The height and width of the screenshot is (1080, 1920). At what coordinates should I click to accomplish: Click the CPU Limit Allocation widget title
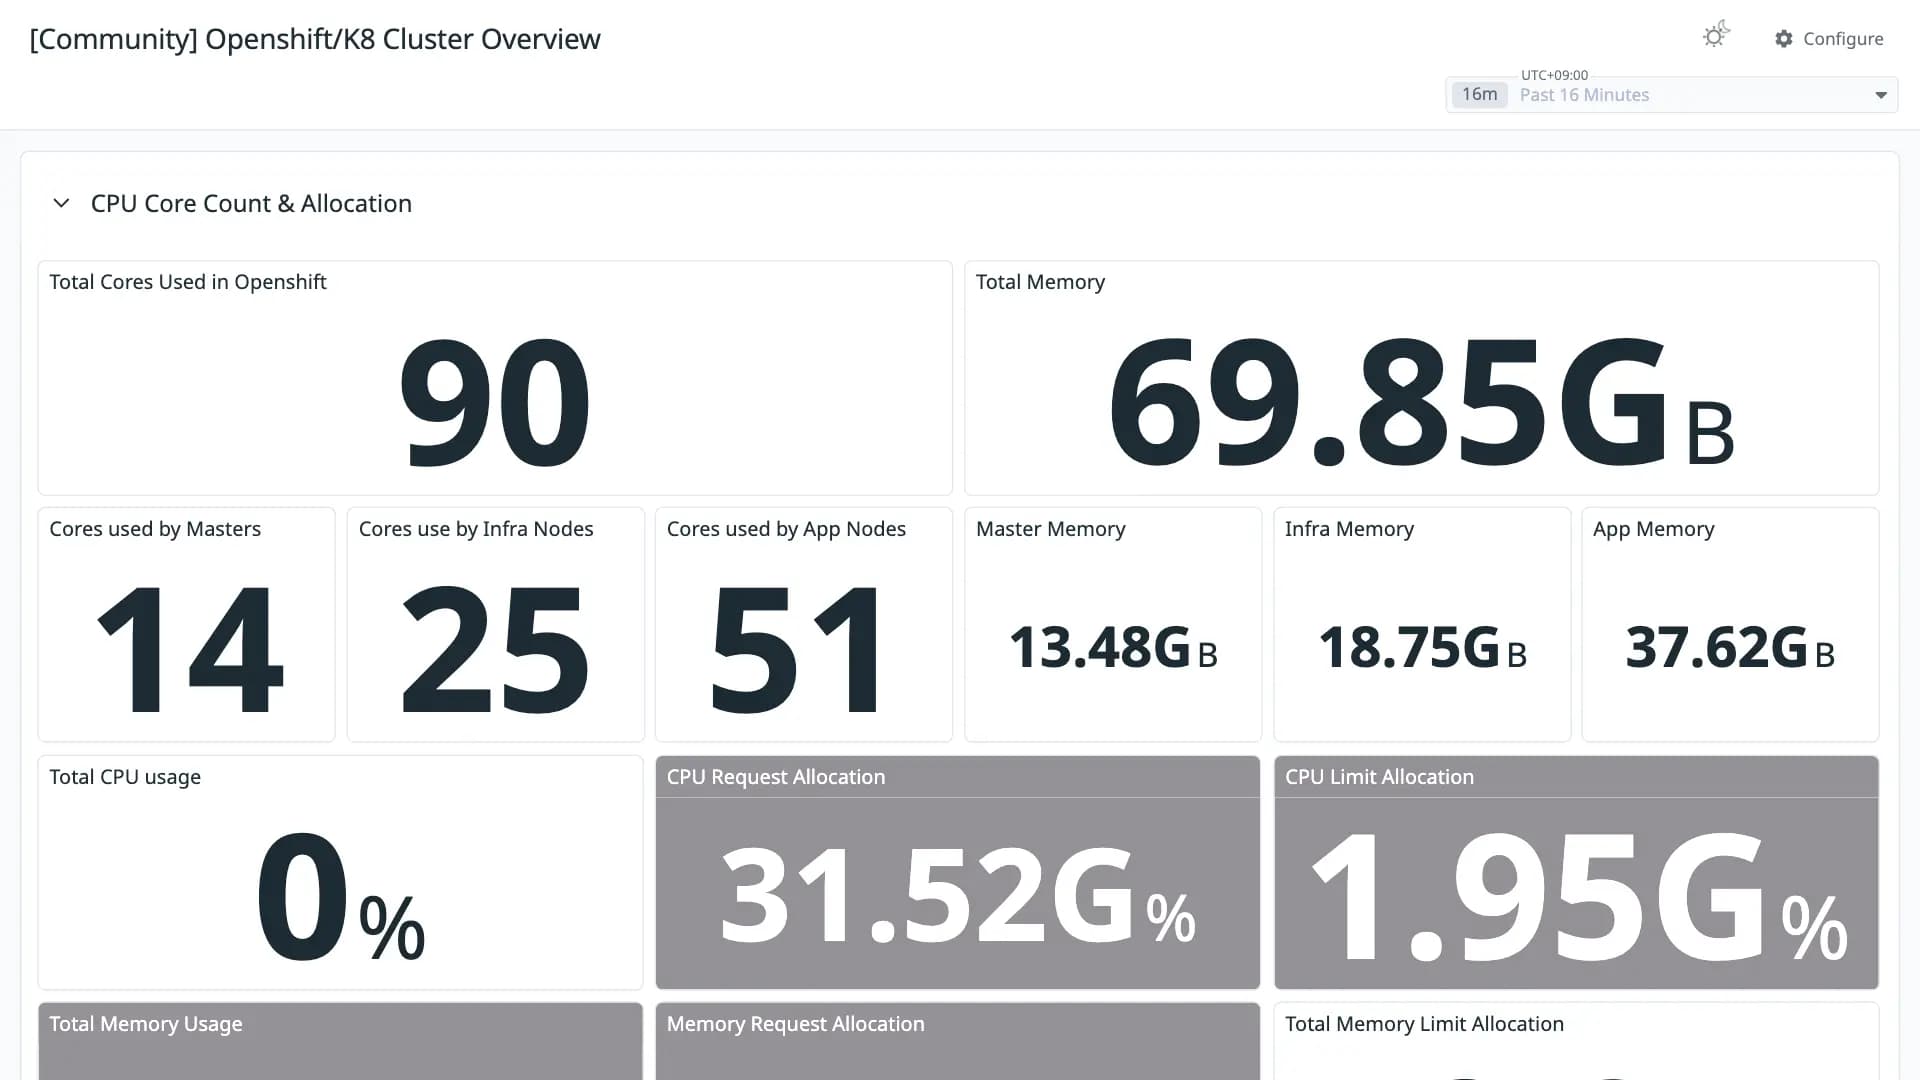click(x=1379, y=777)
